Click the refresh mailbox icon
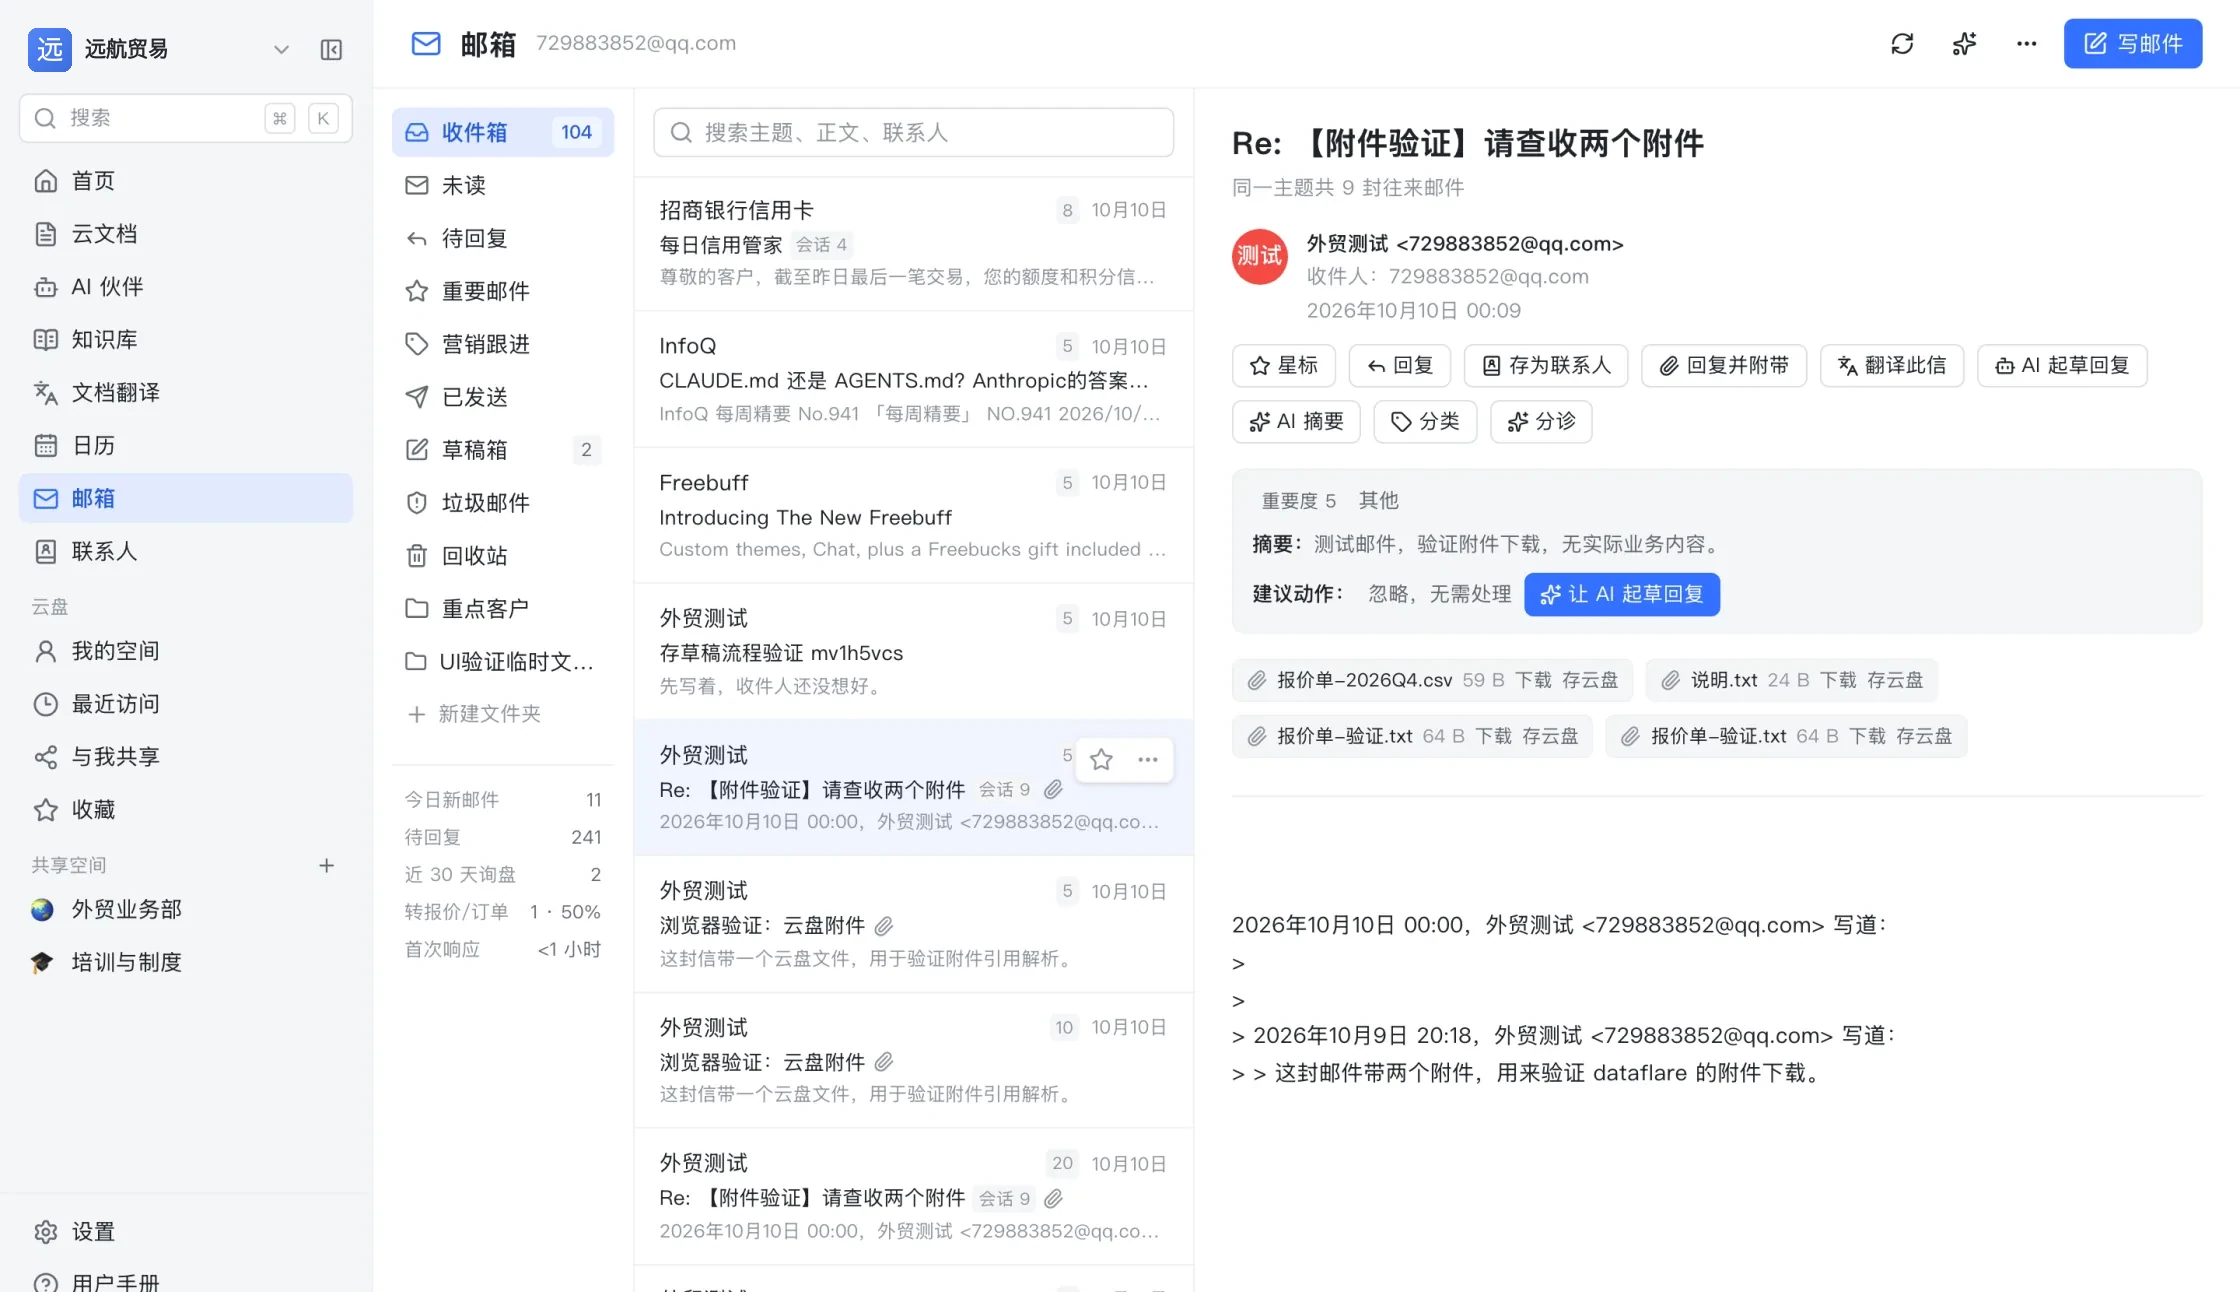Image resolution: width=2240 pixels, height=1292 pixels. tap(1902, 43)
